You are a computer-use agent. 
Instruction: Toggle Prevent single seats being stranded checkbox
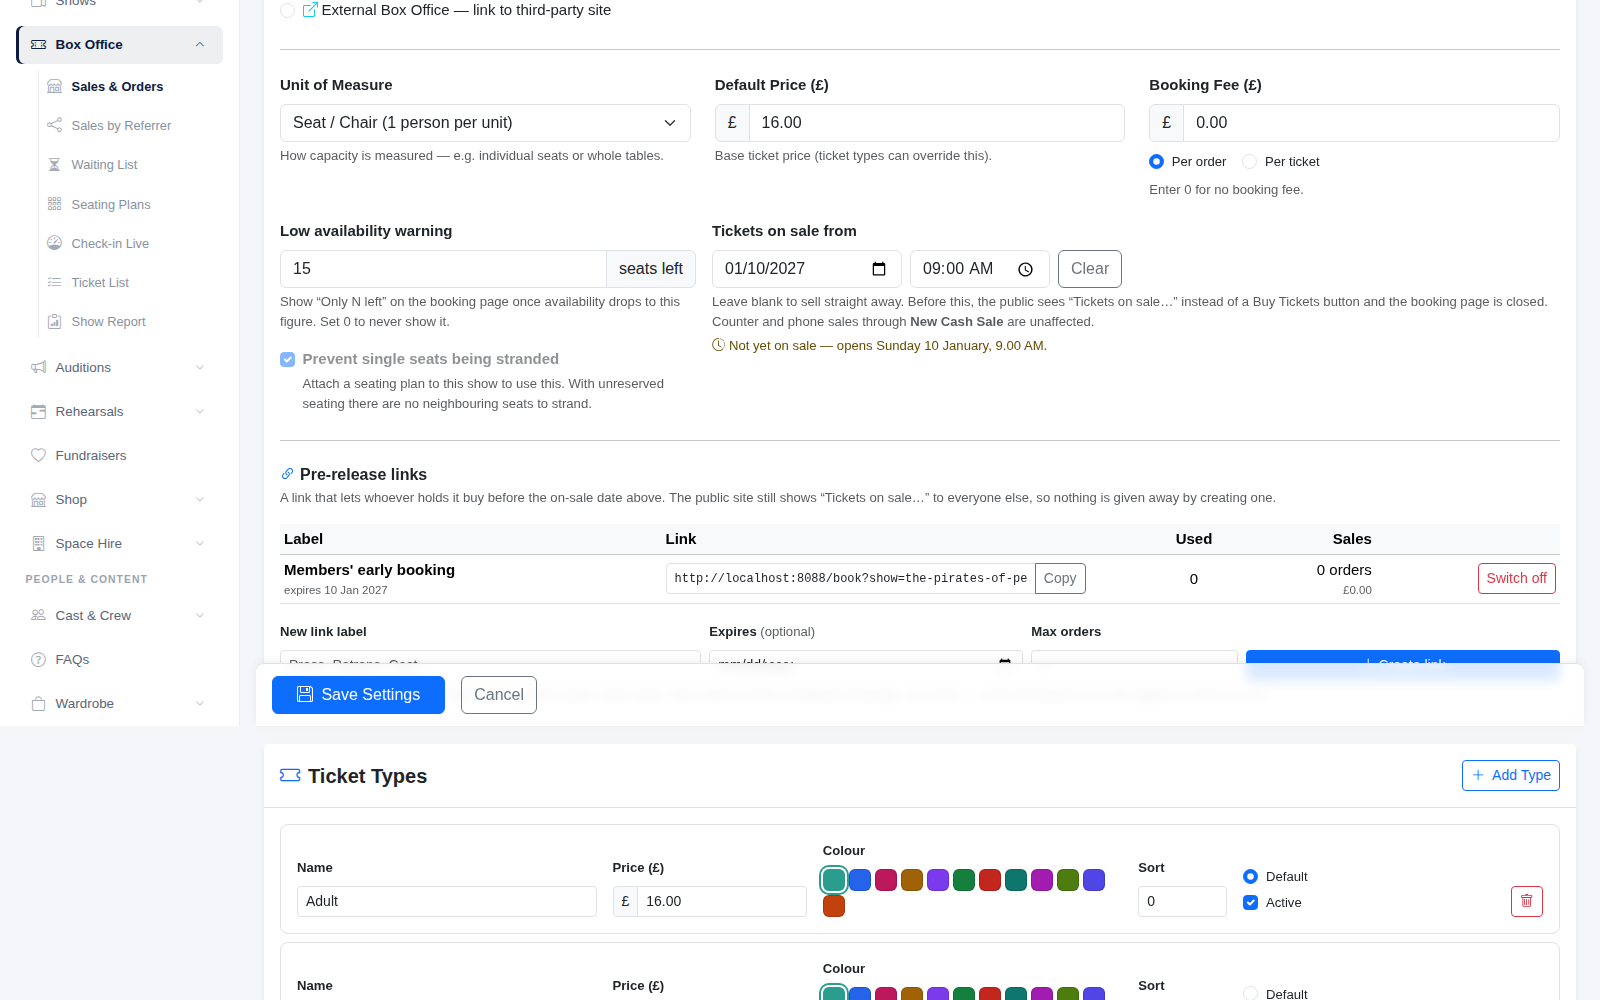pyautogui.click(x=288, y=359)
